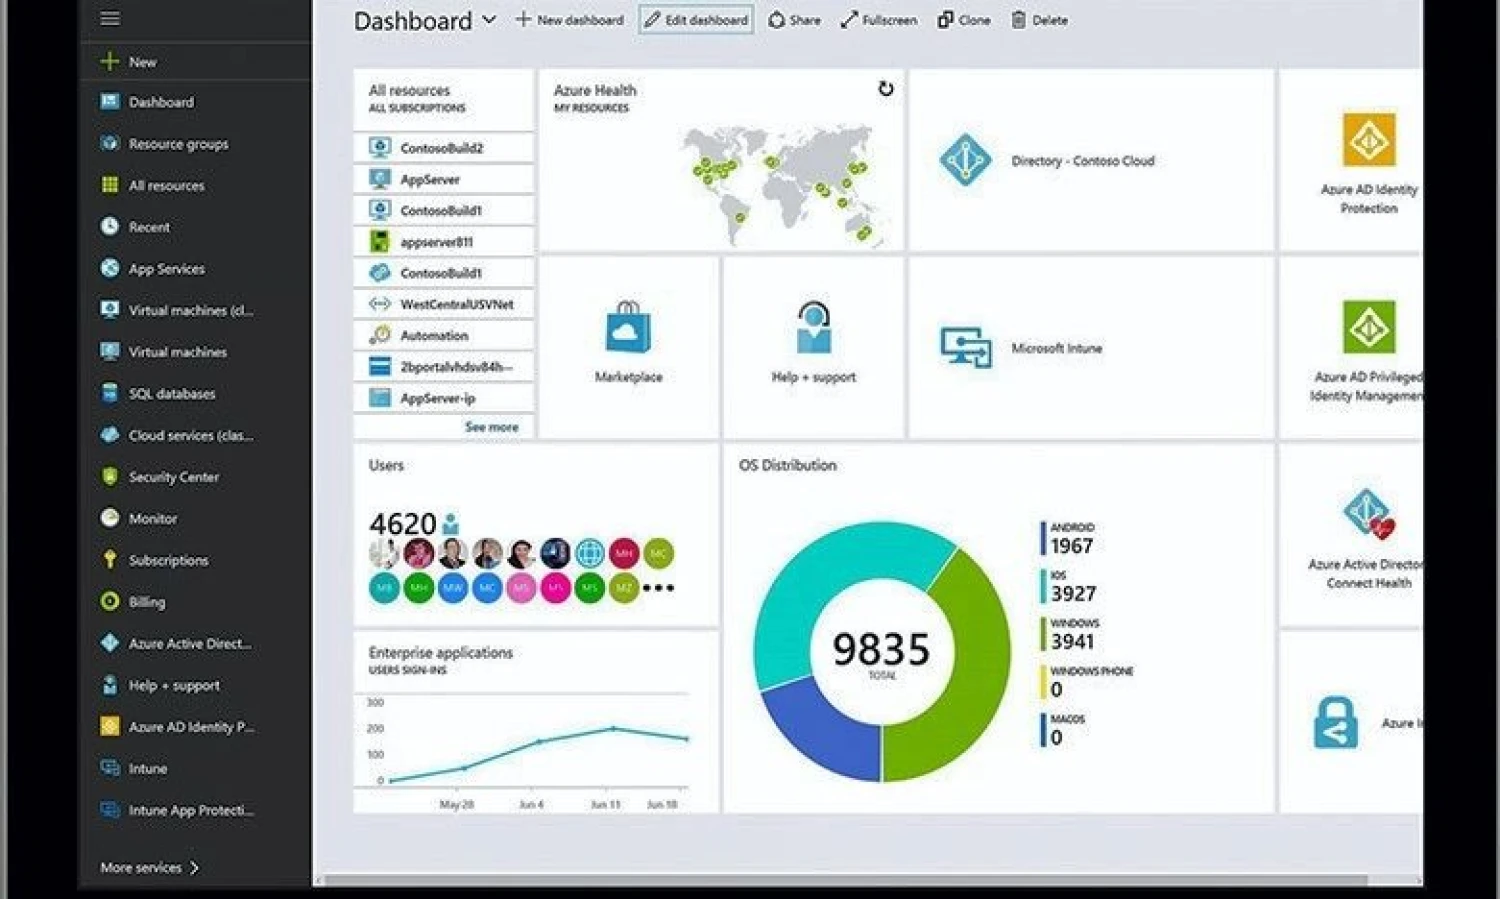Click the 4620 users count
The image size is (1500, 899).
tap(402, 524)
